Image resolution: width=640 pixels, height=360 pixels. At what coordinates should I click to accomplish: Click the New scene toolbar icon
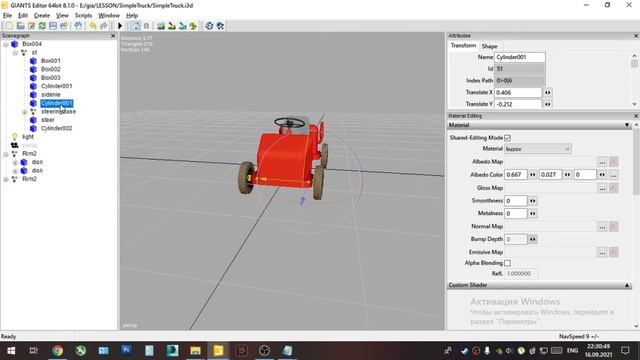tap(9, 26)
